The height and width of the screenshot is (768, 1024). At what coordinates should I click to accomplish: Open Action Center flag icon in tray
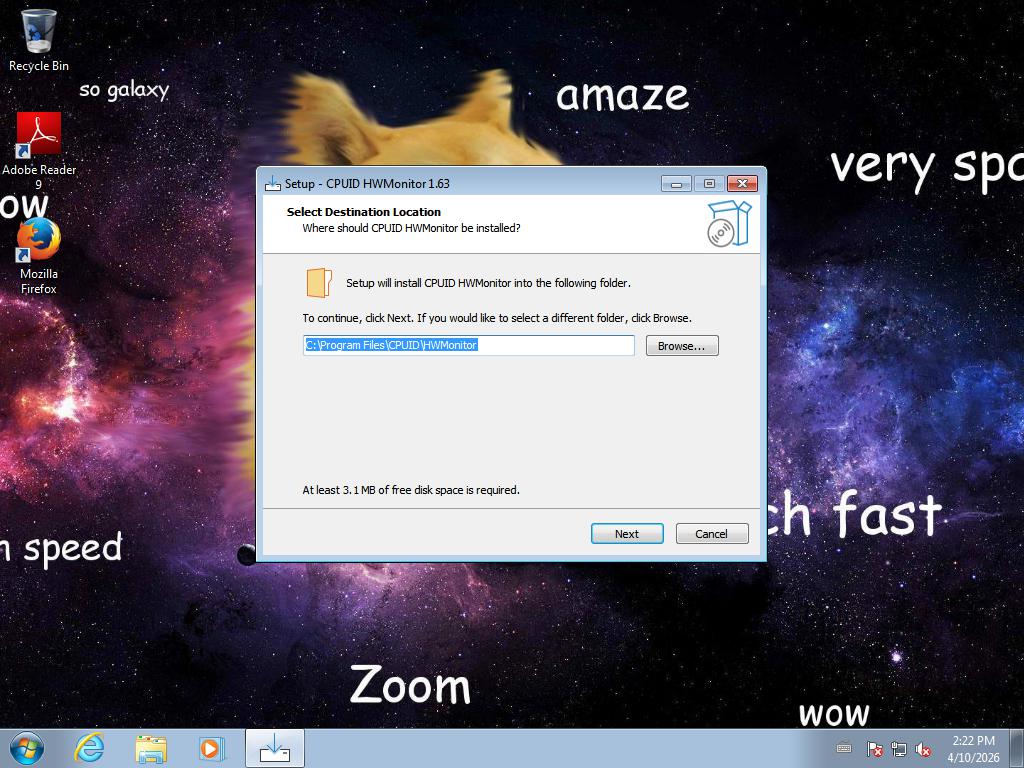click(x=874, y=749)
